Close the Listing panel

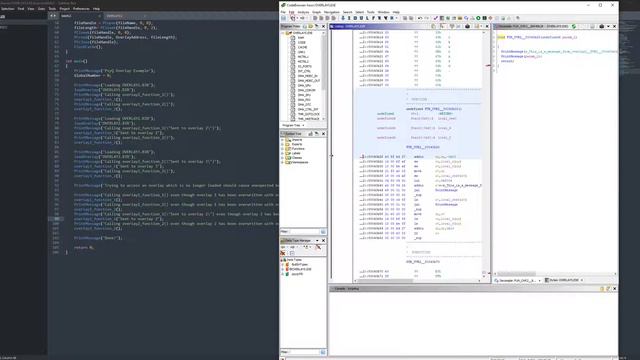[x=487, y=27]
